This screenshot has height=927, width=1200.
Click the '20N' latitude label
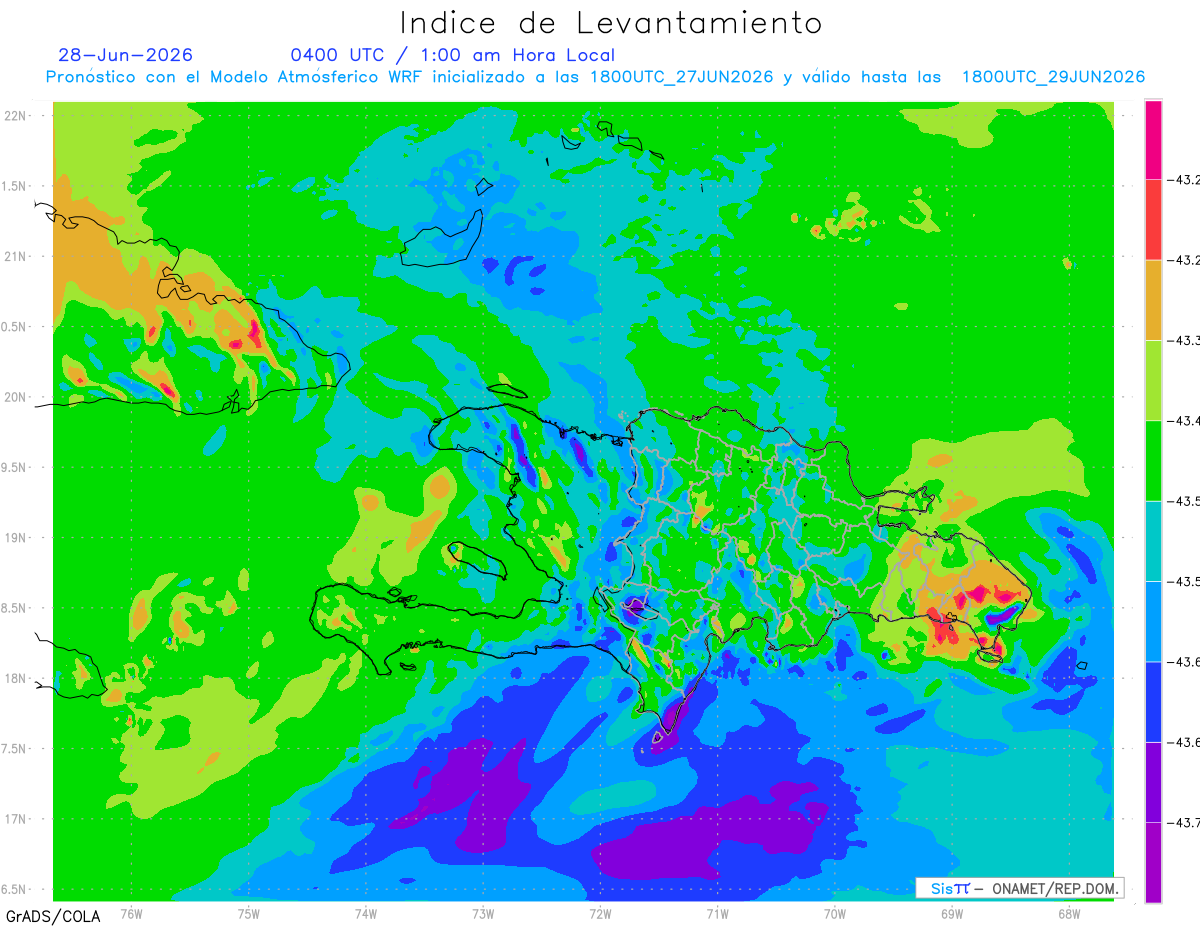click(17, 397)
